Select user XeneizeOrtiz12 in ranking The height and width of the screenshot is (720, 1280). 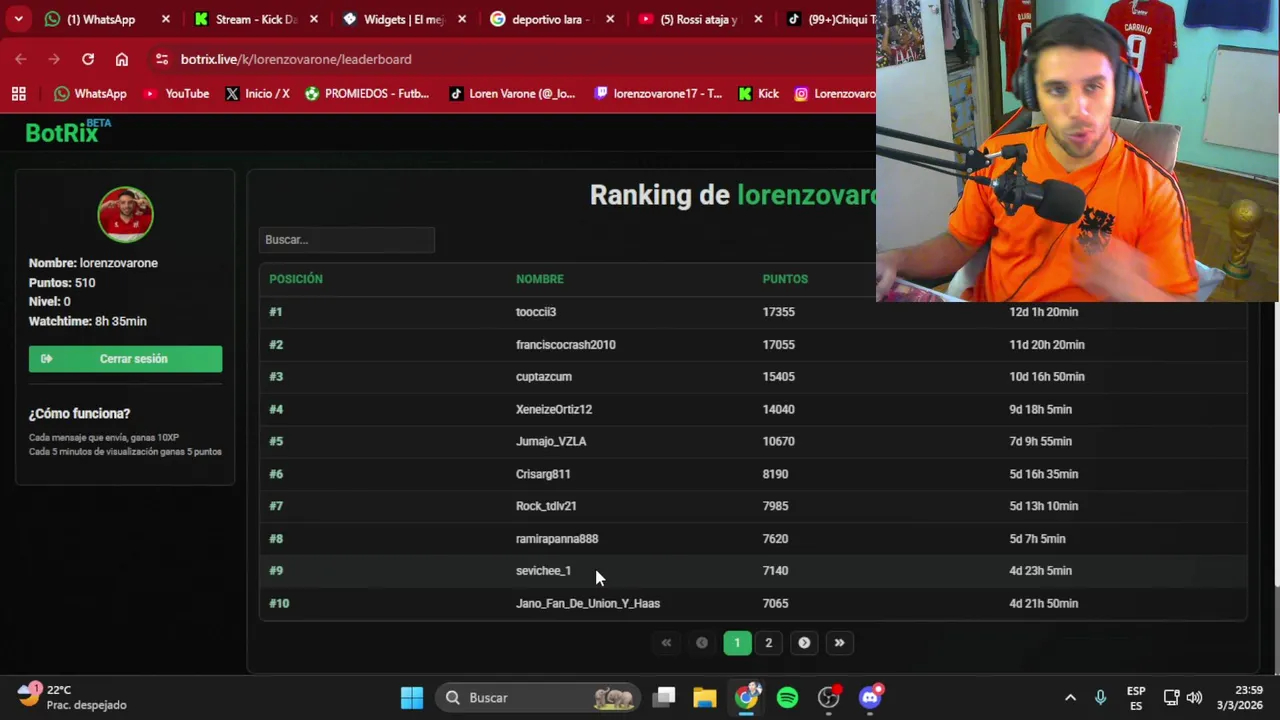point(554,409)
